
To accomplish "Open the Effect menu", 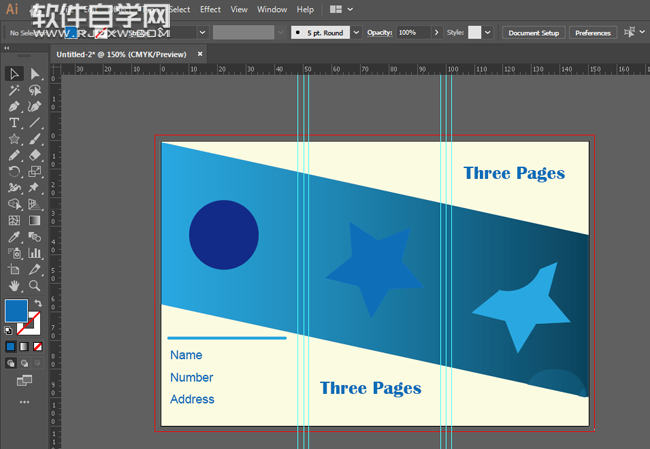I will [x=210, y=9].
